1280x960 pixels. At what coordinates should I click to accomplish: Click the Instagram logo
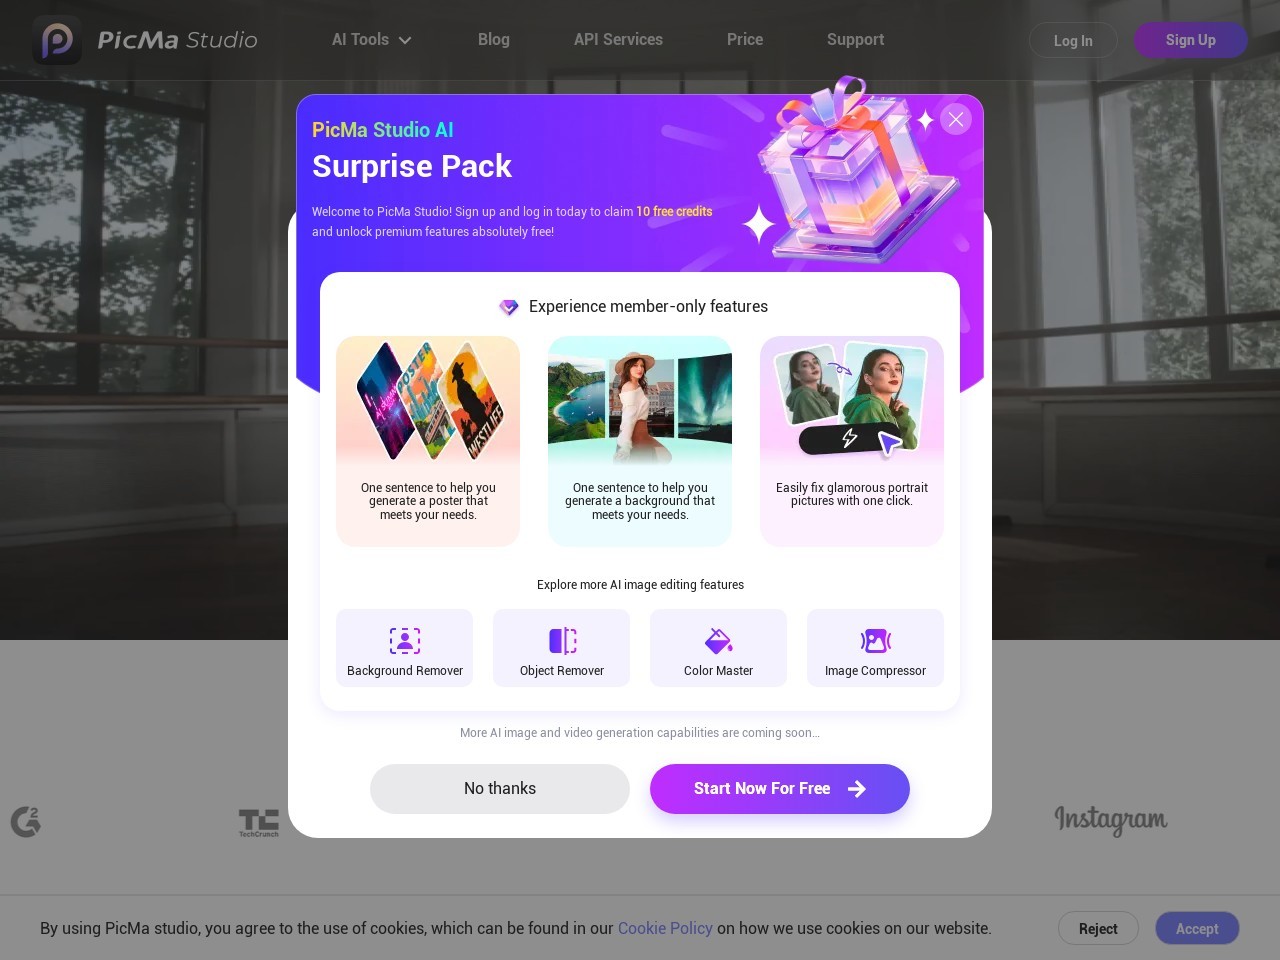1111,820
